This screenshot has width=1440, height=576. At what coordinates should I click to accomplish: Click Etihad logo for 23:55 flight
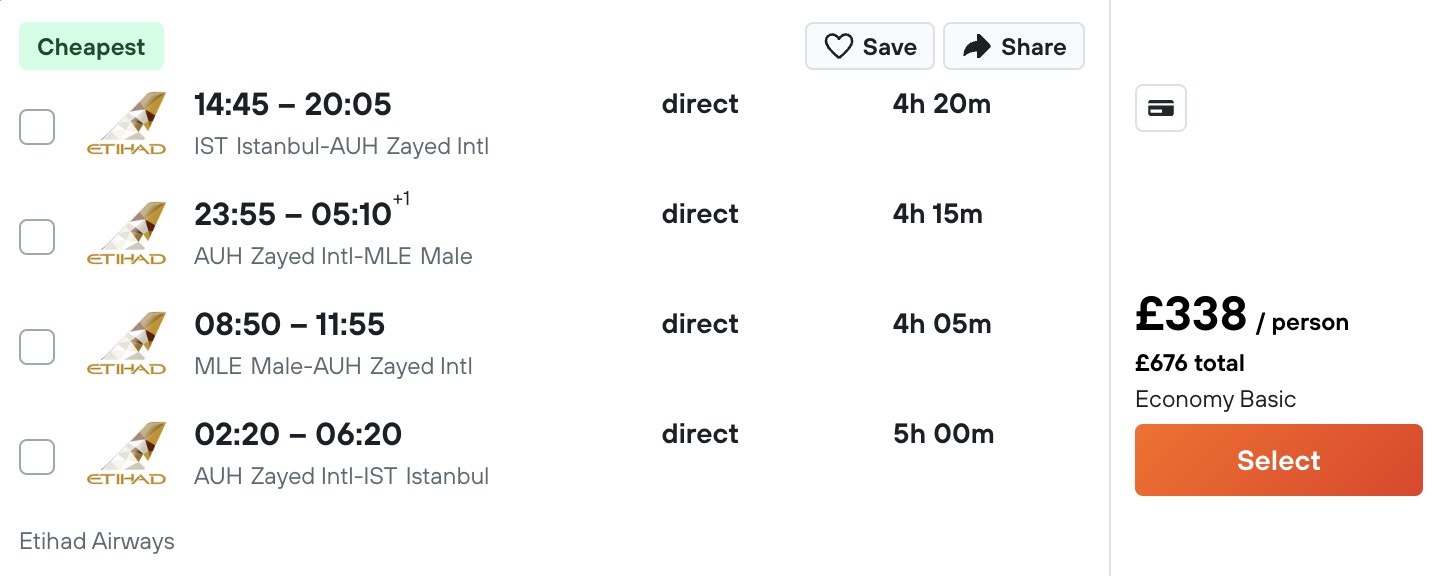(126, 234)
